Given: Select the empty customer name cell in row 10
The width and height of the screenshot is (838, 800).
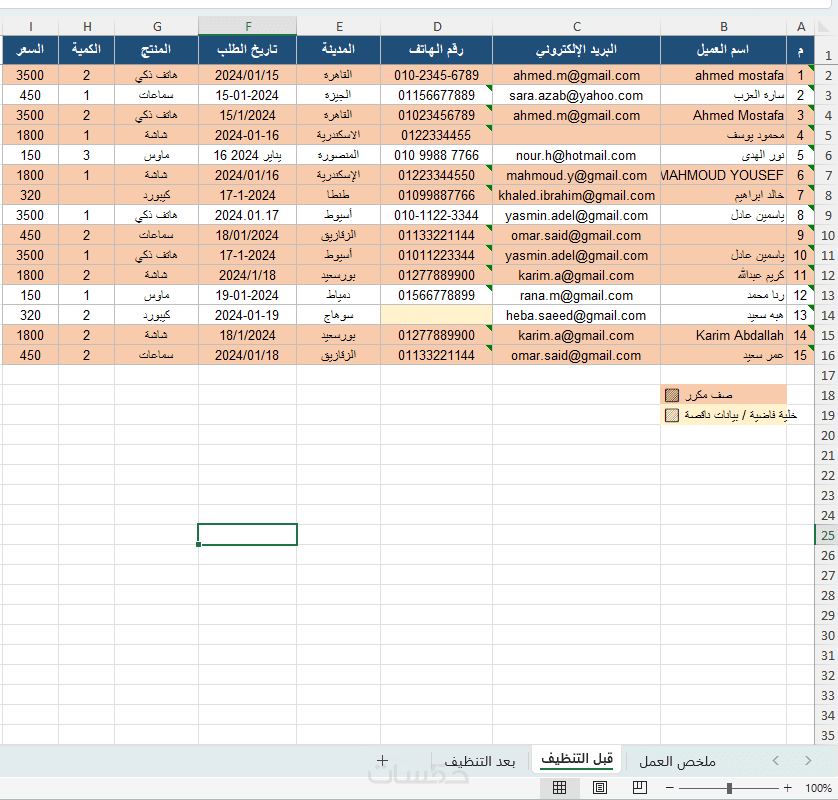Looking at the screenshot, I should tap(724, 235).
